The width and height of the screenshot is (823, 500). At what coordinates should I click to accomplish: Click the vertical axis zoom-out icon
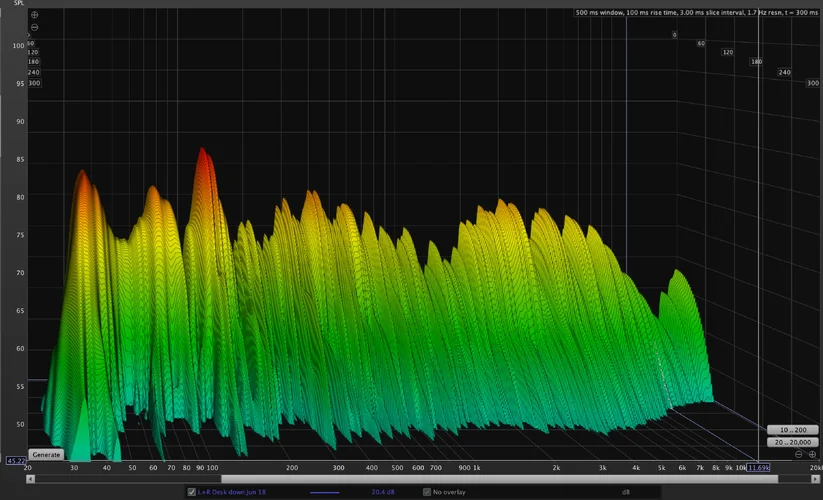click(x=35, y=27)
